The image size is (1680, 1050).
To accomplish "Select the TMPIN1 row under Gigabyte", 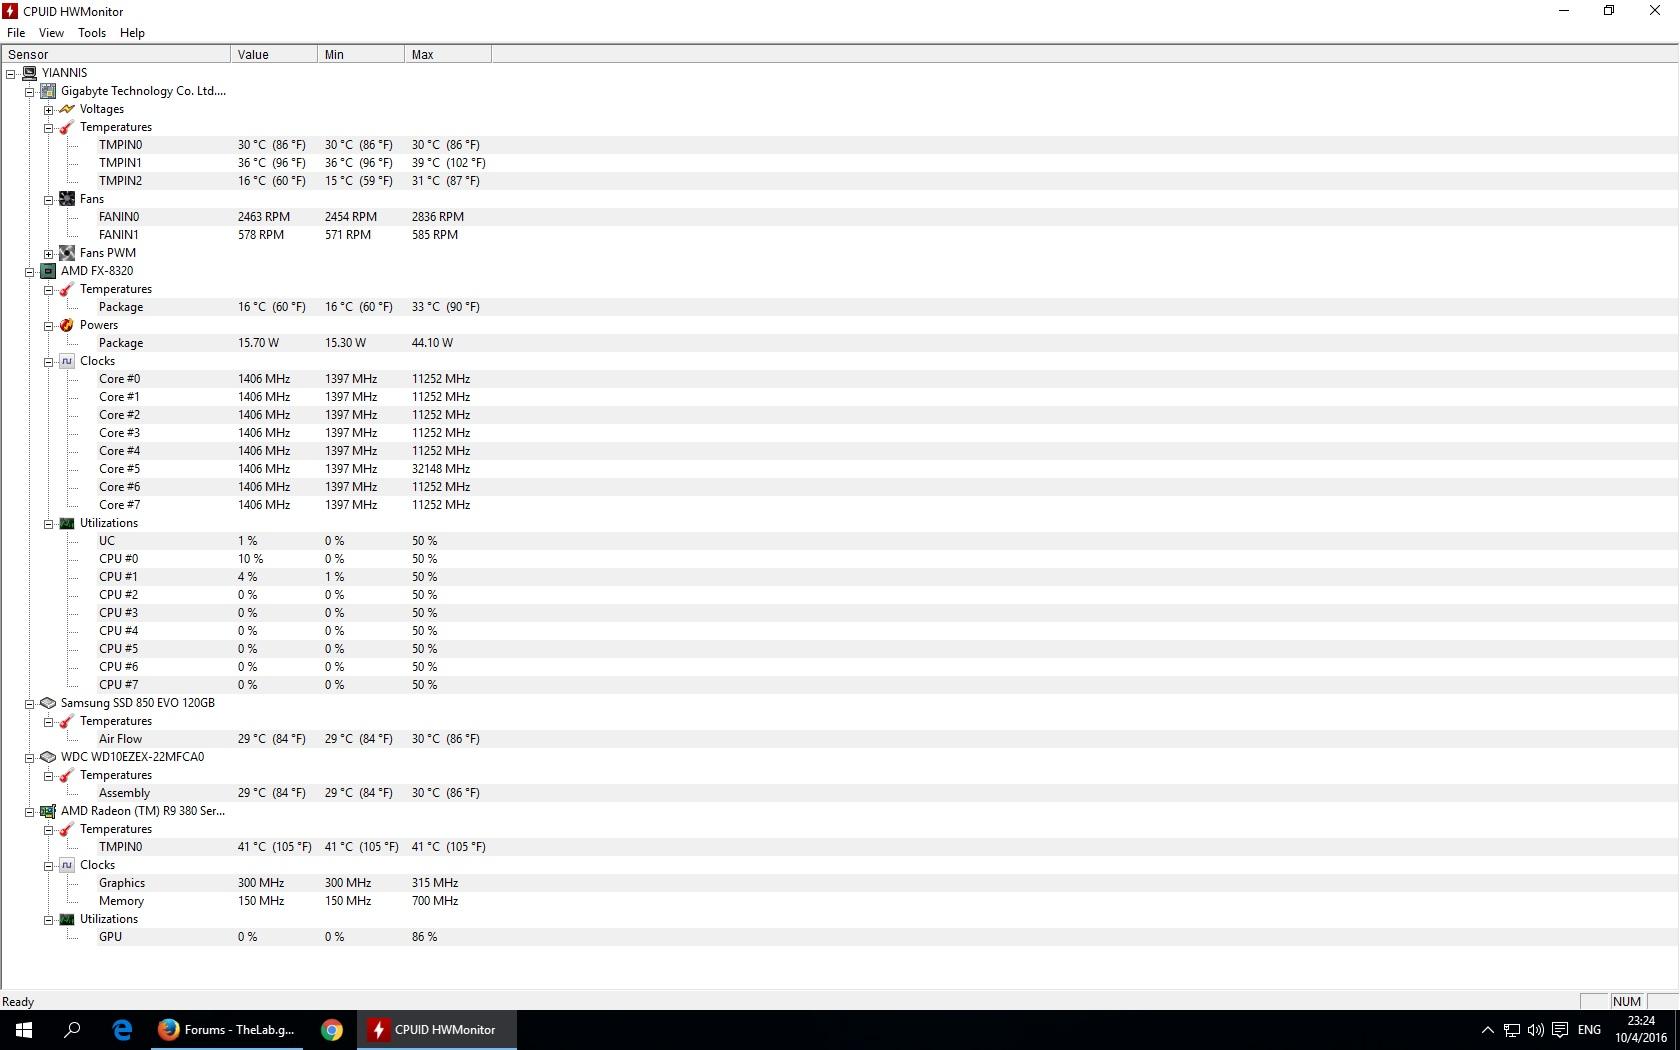I will pyautogui.click(x=840, y=163).
